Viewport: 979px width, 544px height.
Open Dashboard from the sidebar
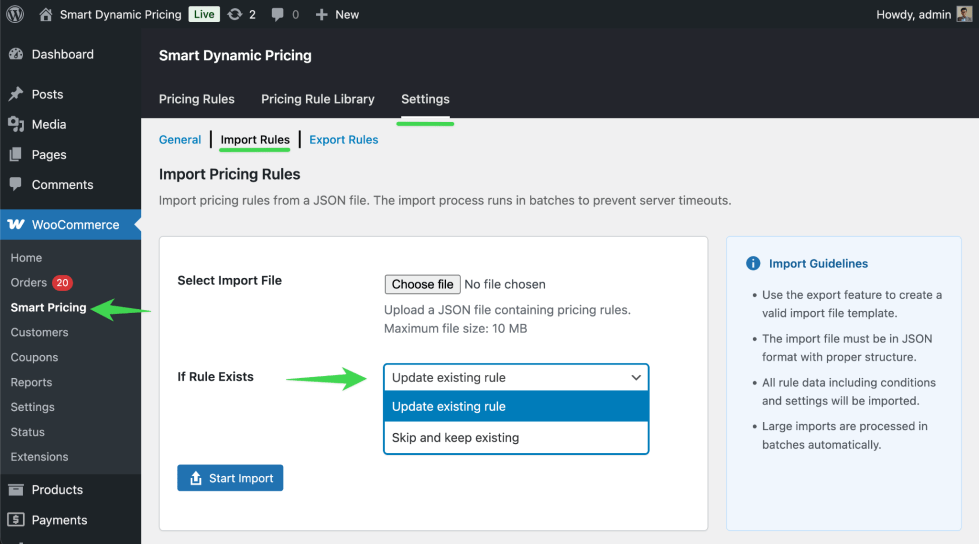tap(62, 54)
